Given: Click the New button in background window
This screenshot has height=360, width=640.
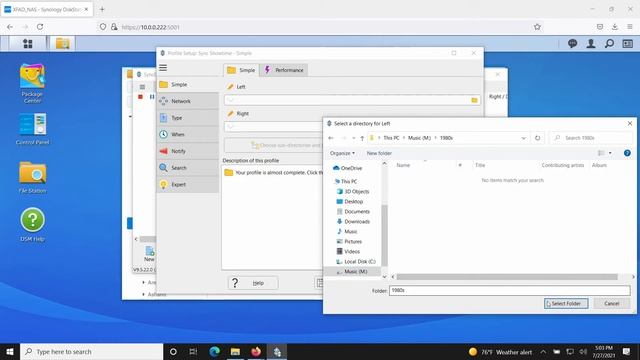Looking at the screenshot, I should tap(149, 254).
